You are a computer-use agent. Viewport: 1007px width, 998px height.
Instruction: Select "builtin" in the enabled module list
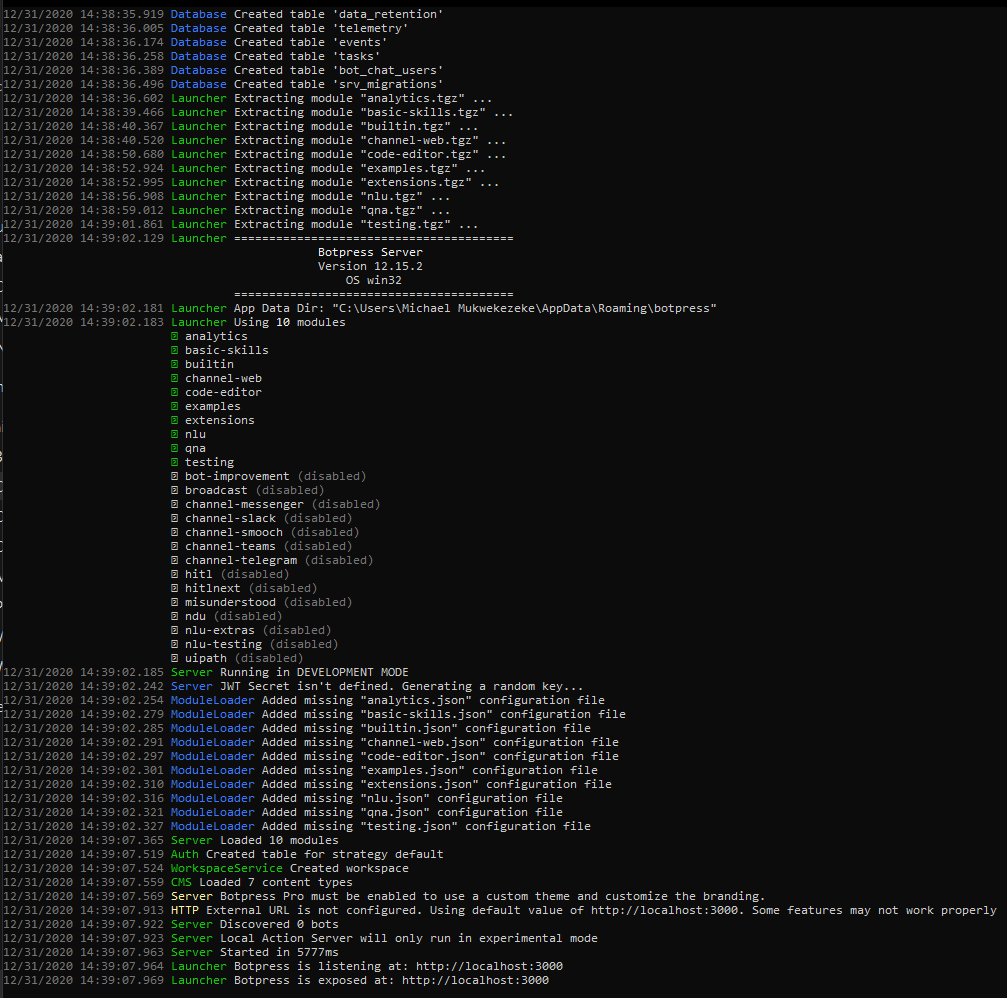pyautogui.click(x=209, y=364)
